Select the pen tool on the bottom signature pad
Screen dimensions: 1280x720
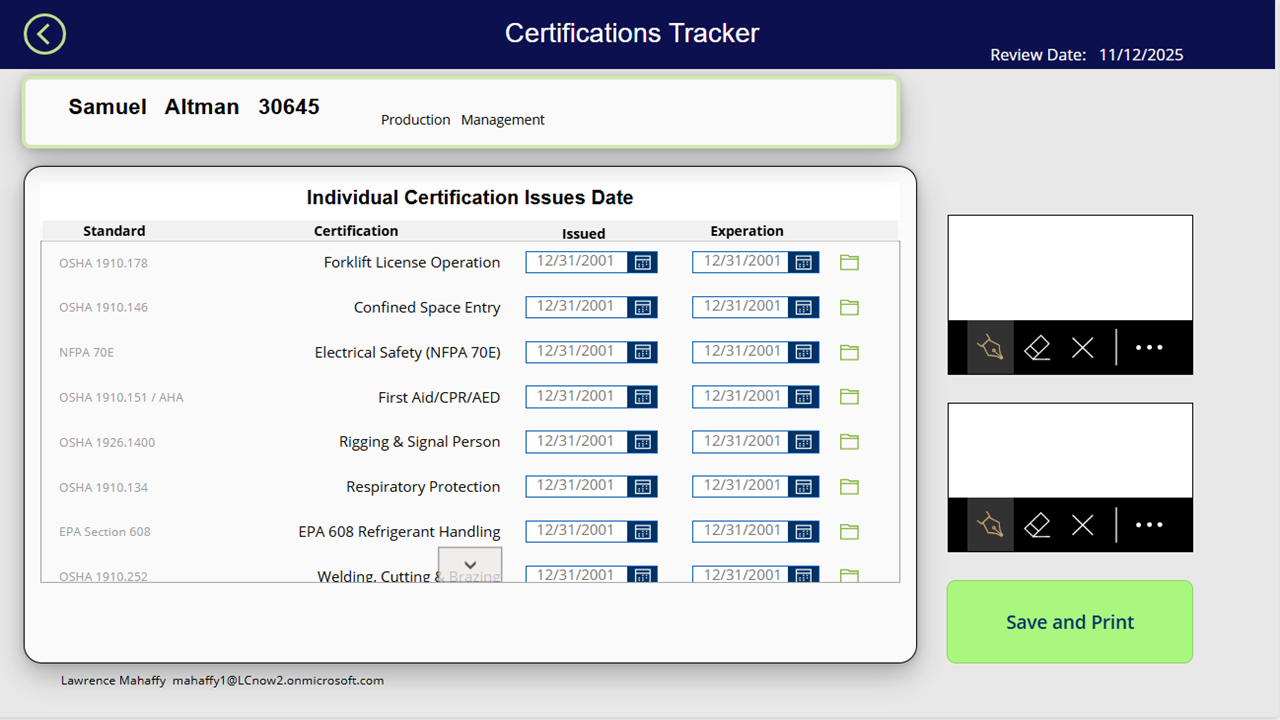[x=991, y=524]
